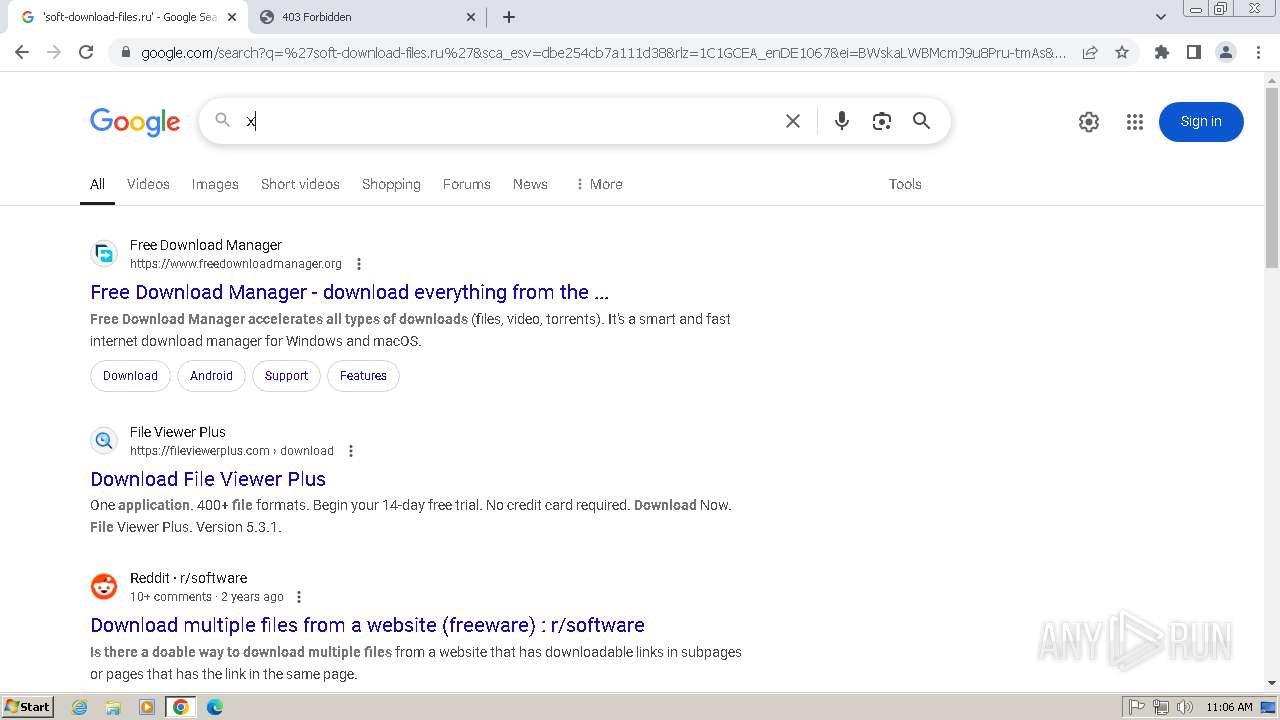Viewport: 1280px width, 720px height.
Task: Open Download File Viewer Plus link
Action: [x=208, y=479]
